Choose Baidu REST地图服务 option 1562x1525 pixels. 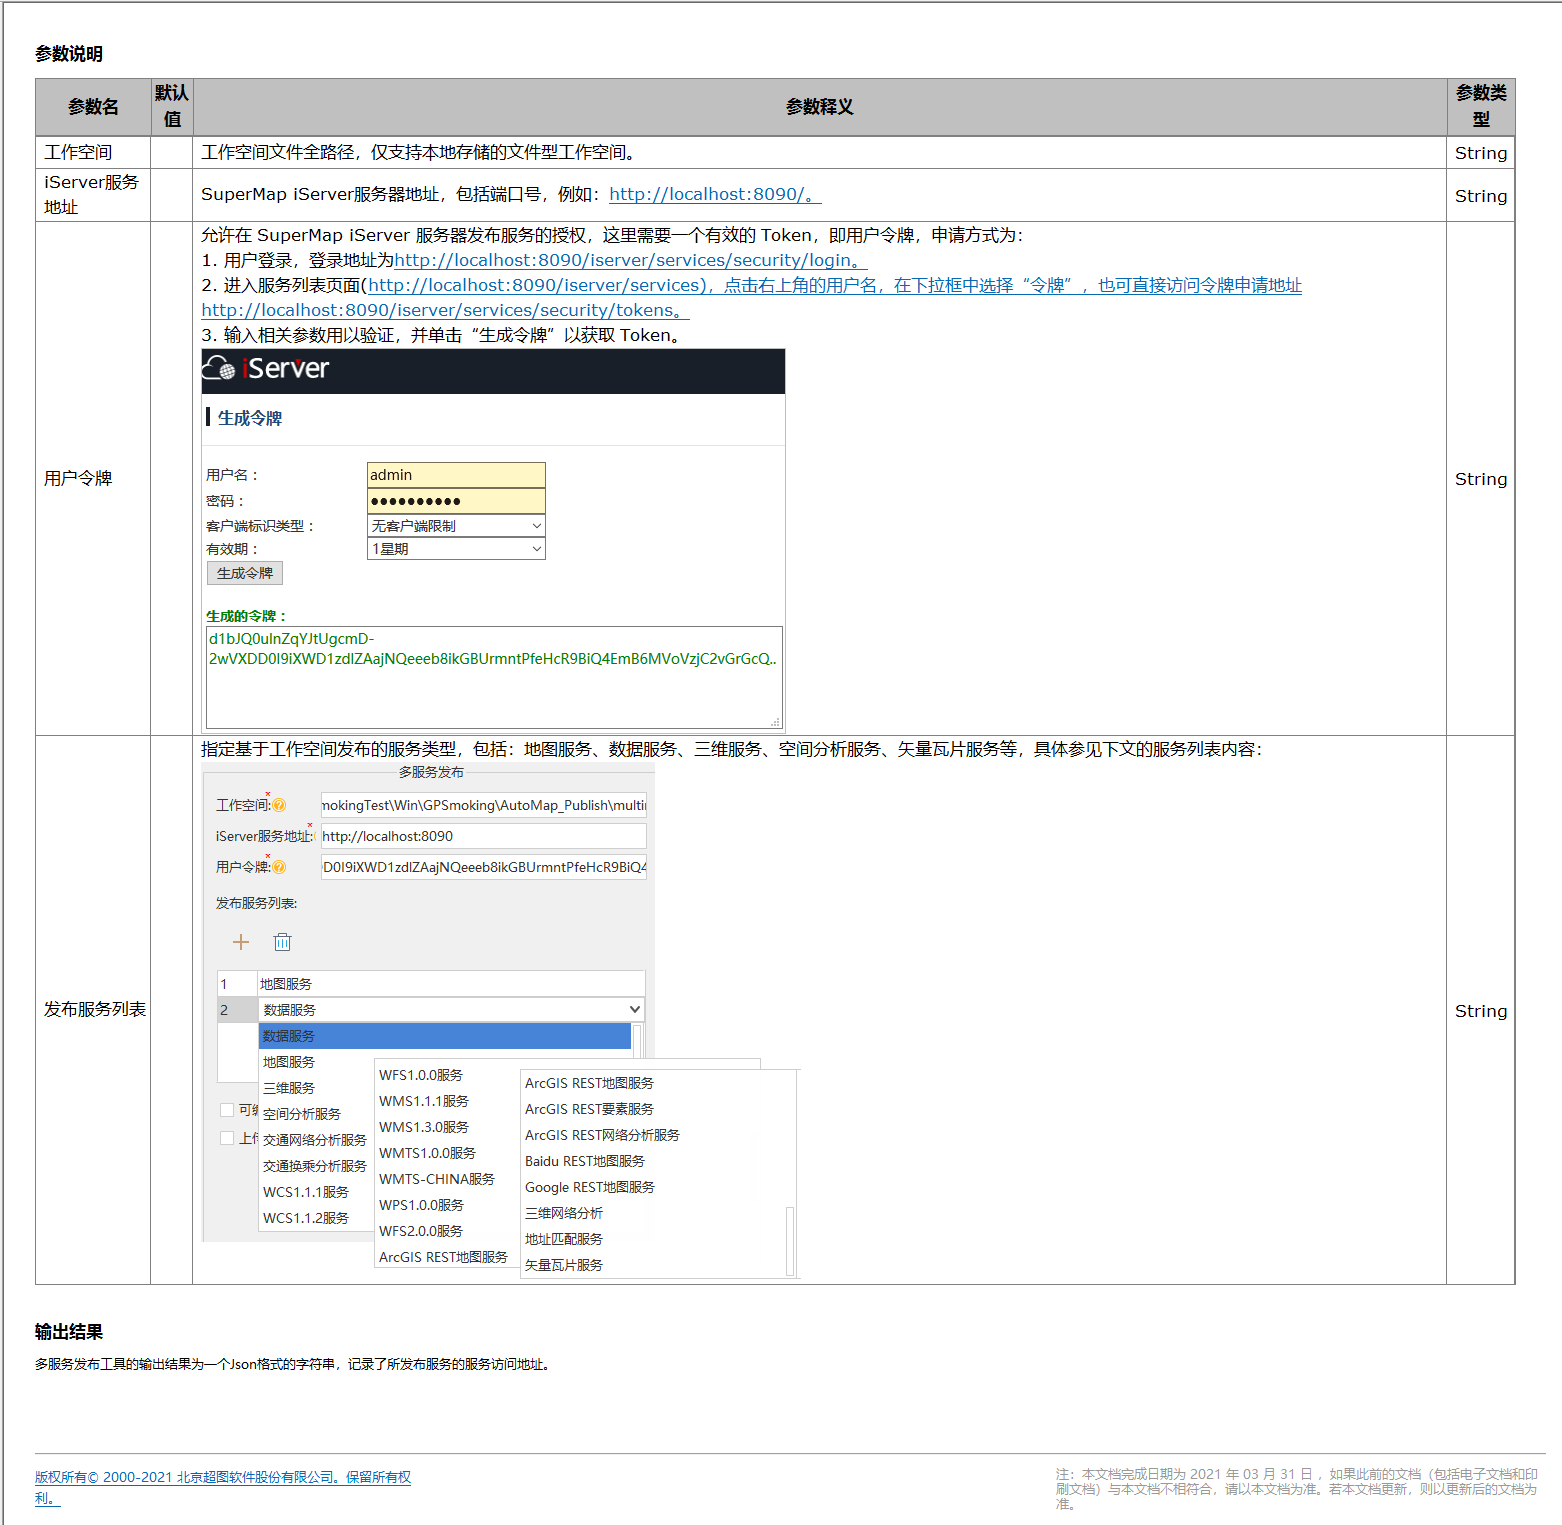pos(585,1161)
